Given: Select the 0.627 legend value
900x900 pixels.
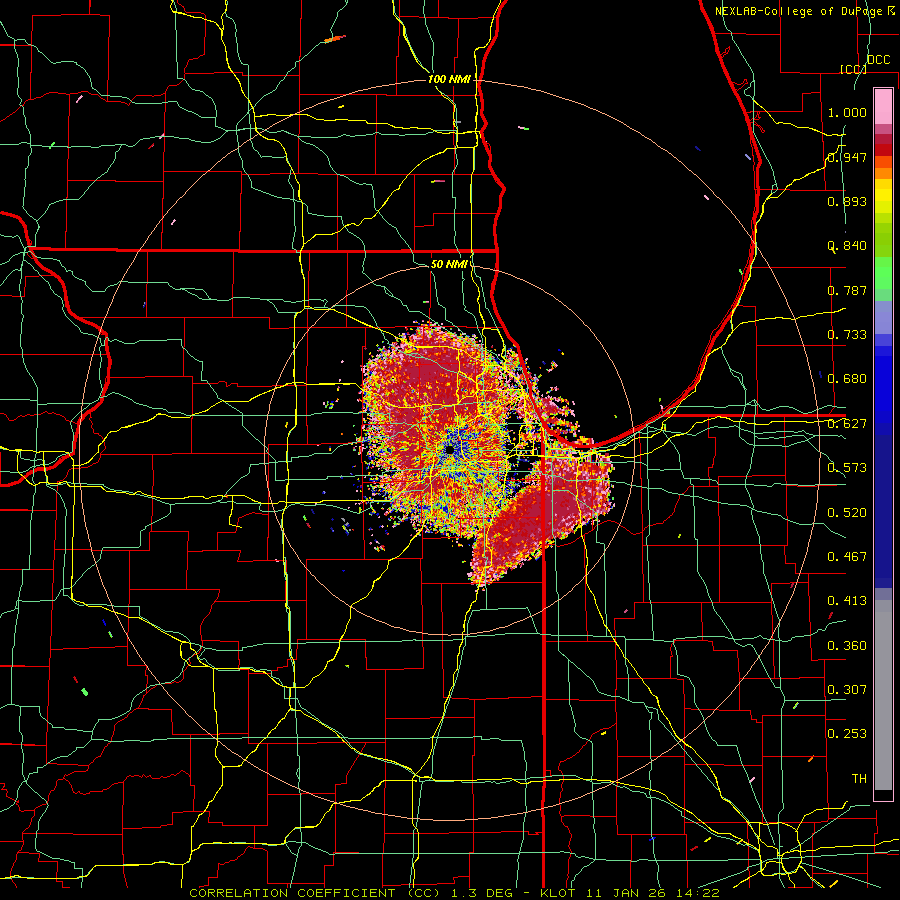Looking at the screenshot, I should pyautogui.click(x=847, y=424).
